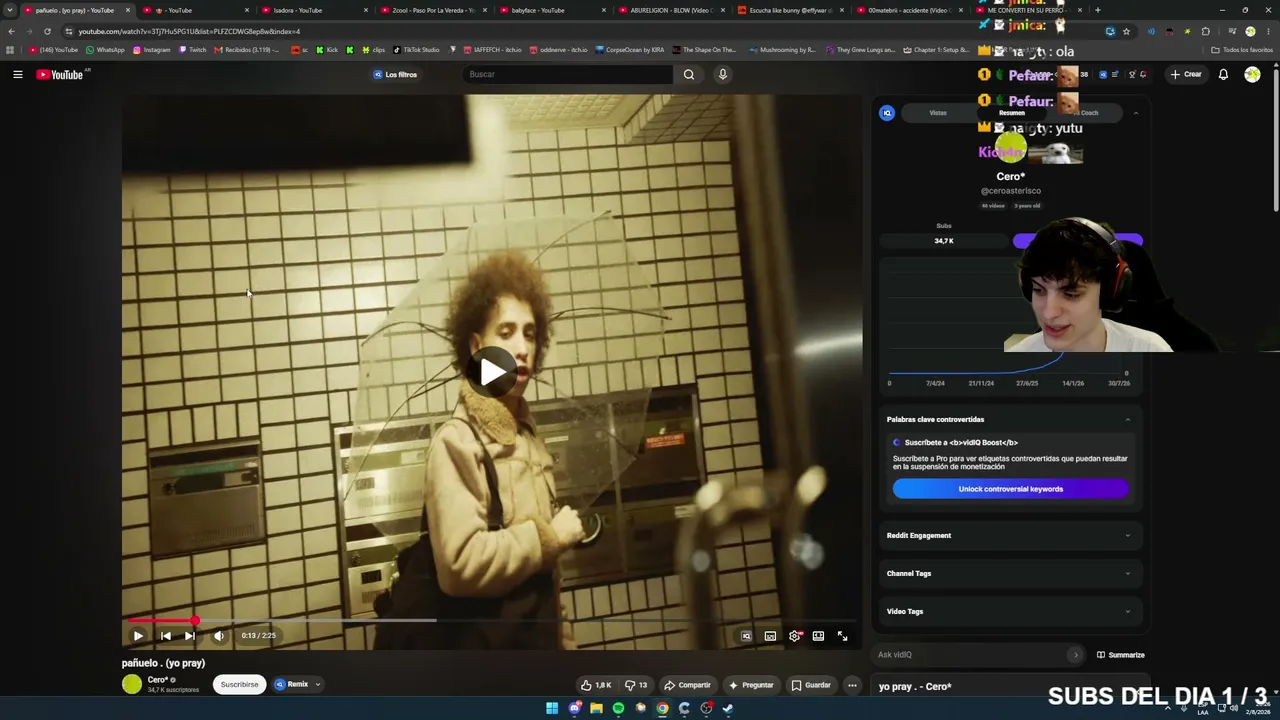Skip to previous video in playlist
The image size is (1280, 720).
pyautogui.click(x=165, y=636)
